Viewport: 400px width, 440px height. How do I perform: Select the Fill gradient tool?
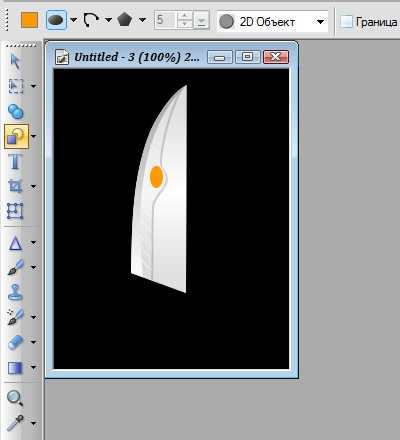click(x=15, y=368)
